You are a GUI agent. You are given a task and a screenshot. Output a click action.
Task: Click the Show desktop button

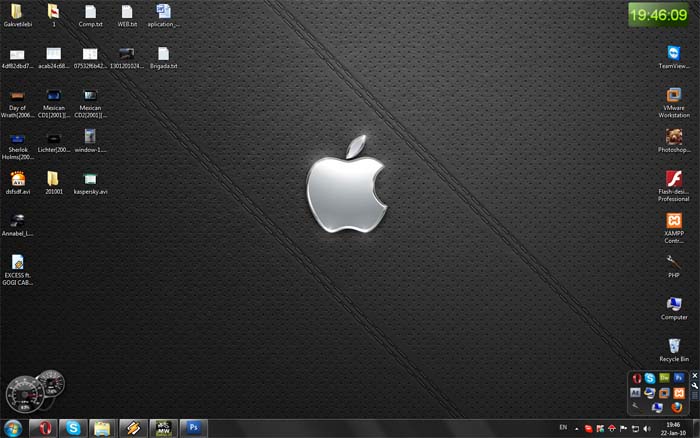coord(696,429)
